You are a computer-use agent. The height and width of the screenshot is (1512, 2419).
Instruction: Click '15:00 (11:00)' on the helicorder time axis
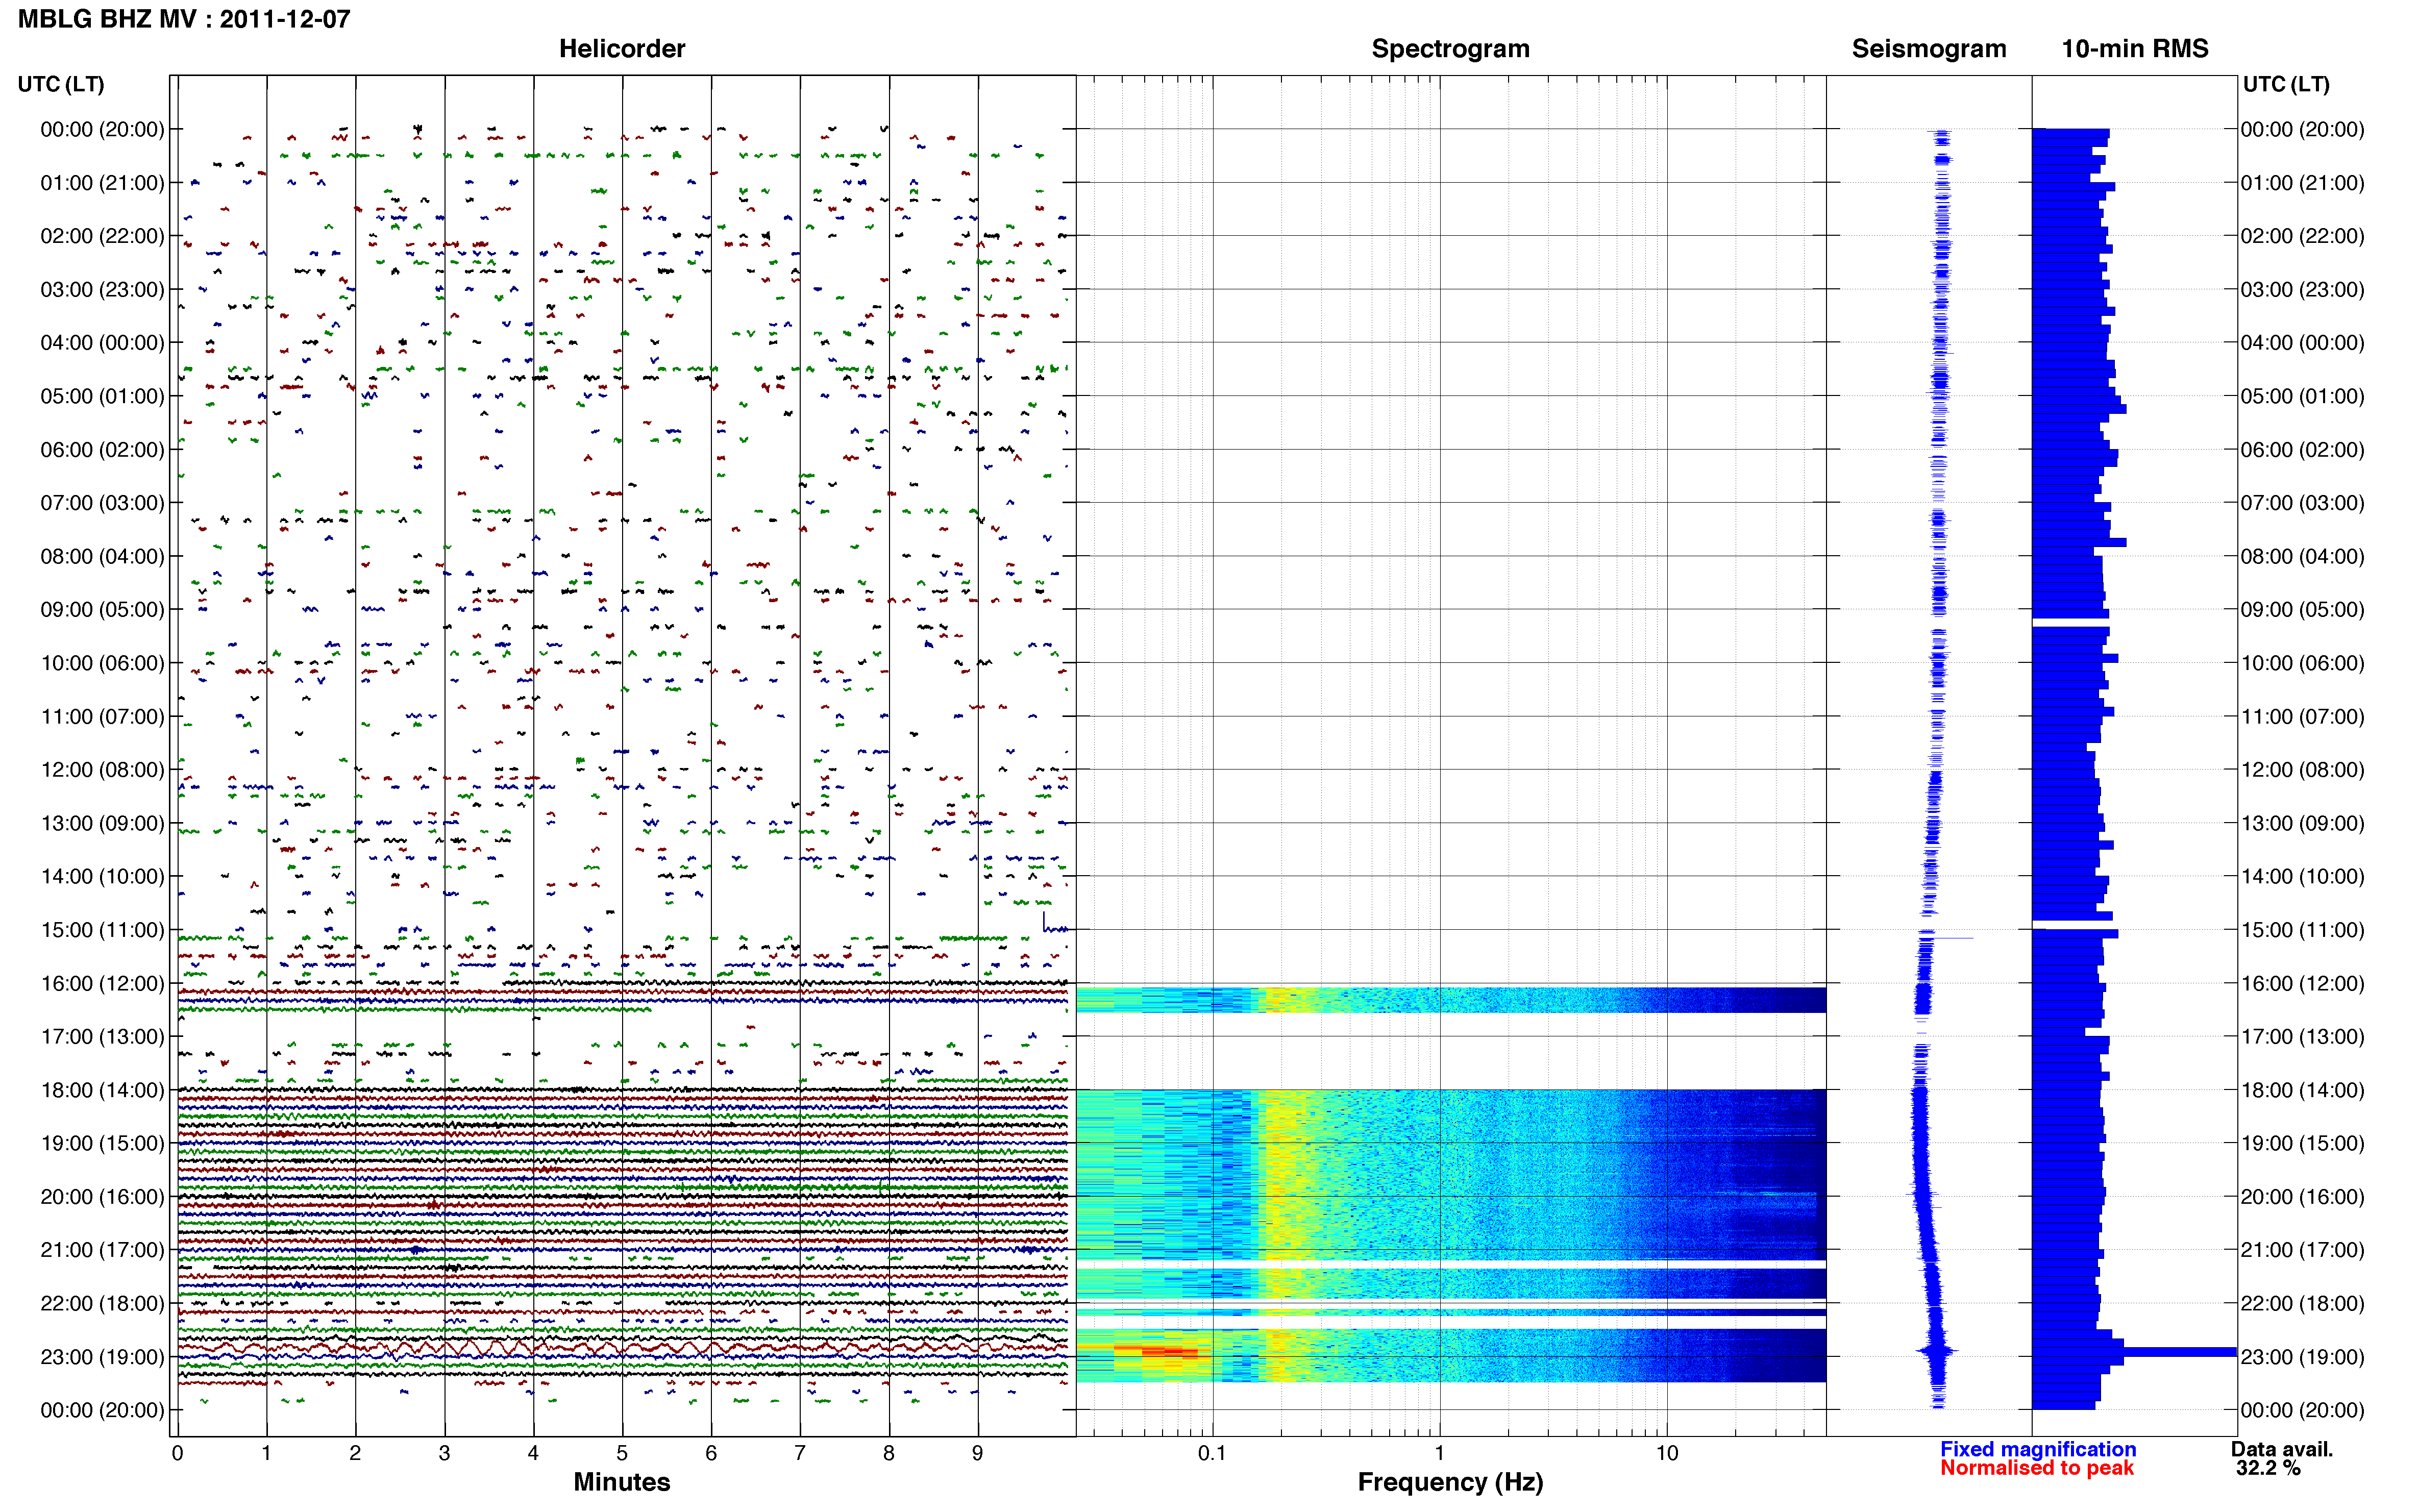102,930
